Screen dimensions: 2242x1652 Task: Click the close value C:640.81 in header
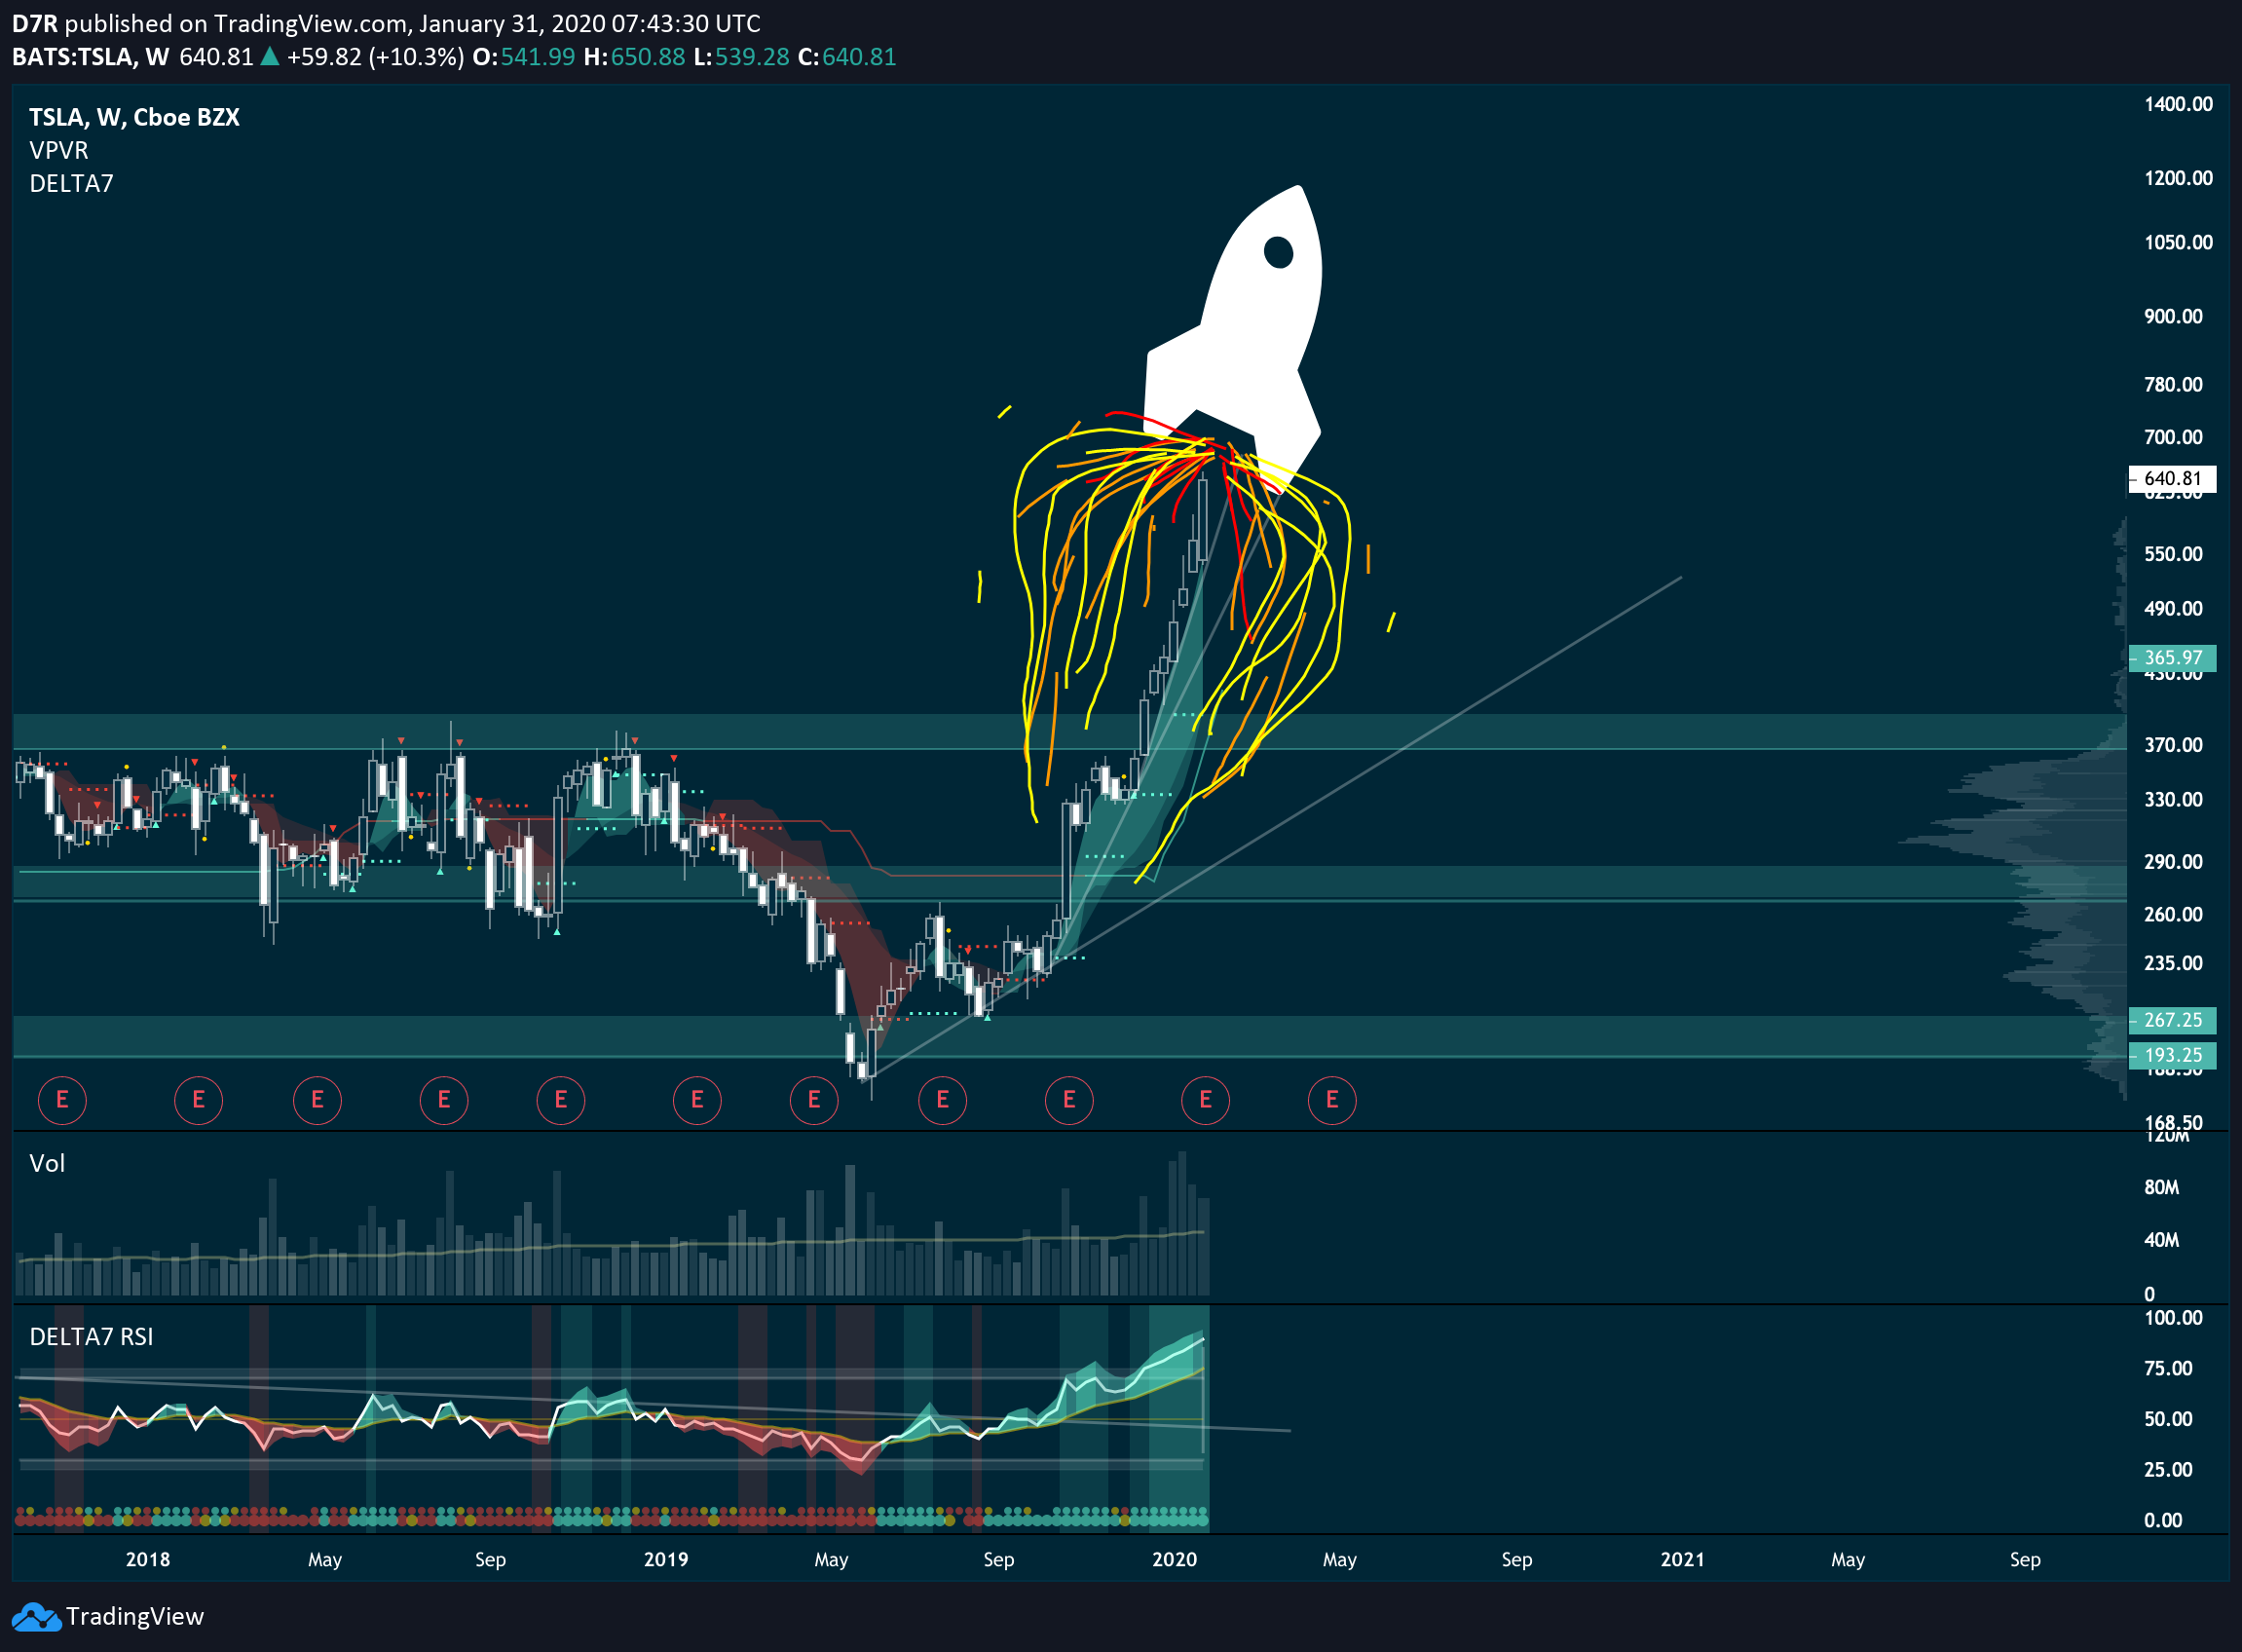pyautogui.click(x=847, y=57)
